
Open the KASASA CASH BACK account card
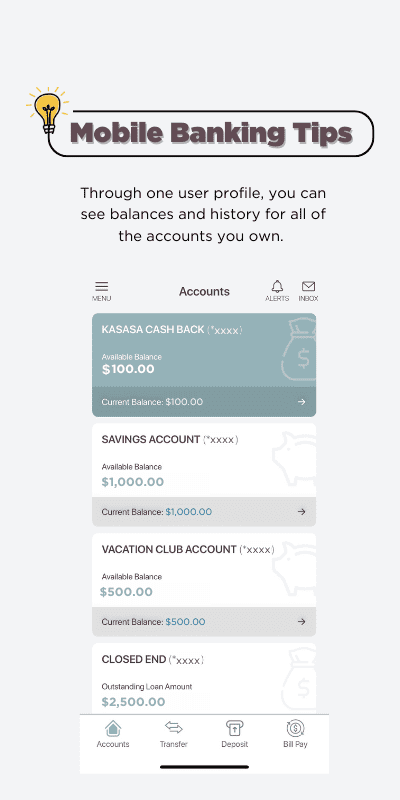coord(204,365)
